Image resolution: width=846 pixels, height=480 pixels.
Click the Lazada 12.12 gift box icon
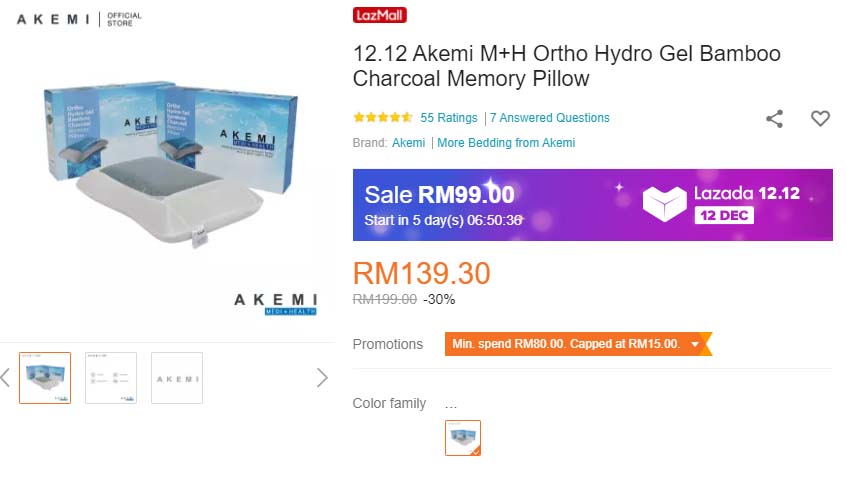[664, 204]
